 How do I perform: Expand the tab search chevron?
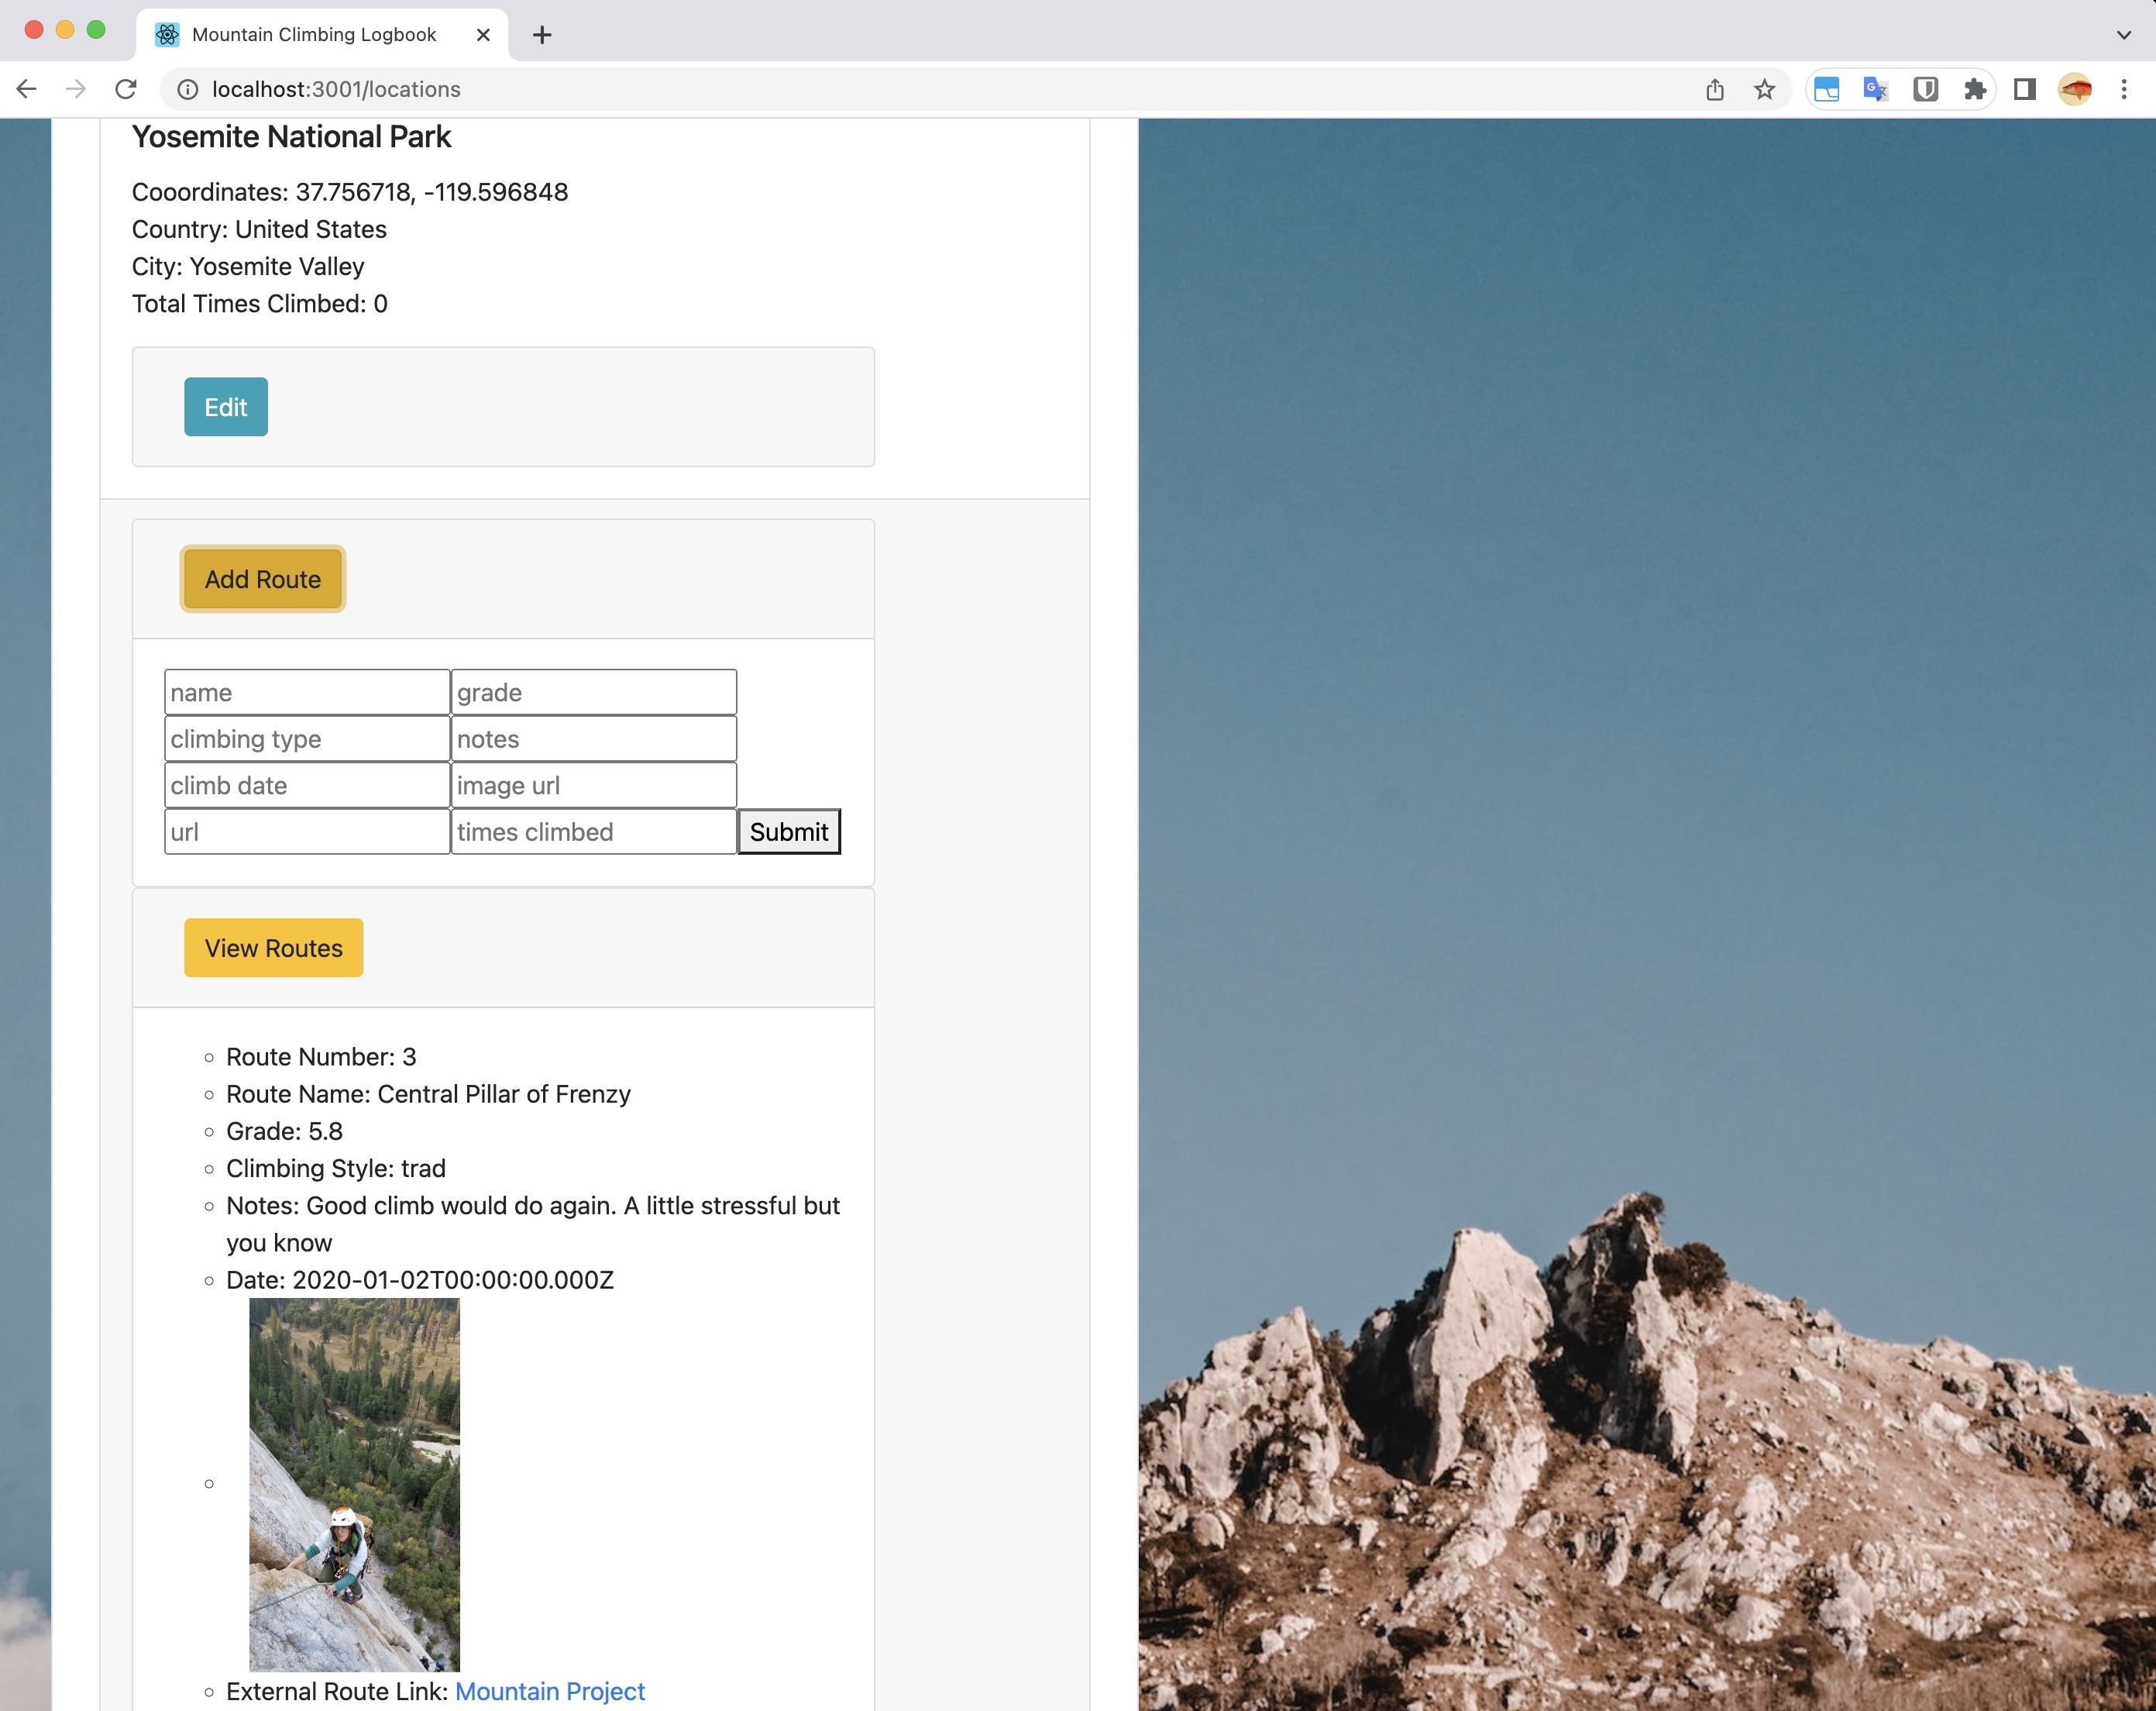(x=2123, y=34)
